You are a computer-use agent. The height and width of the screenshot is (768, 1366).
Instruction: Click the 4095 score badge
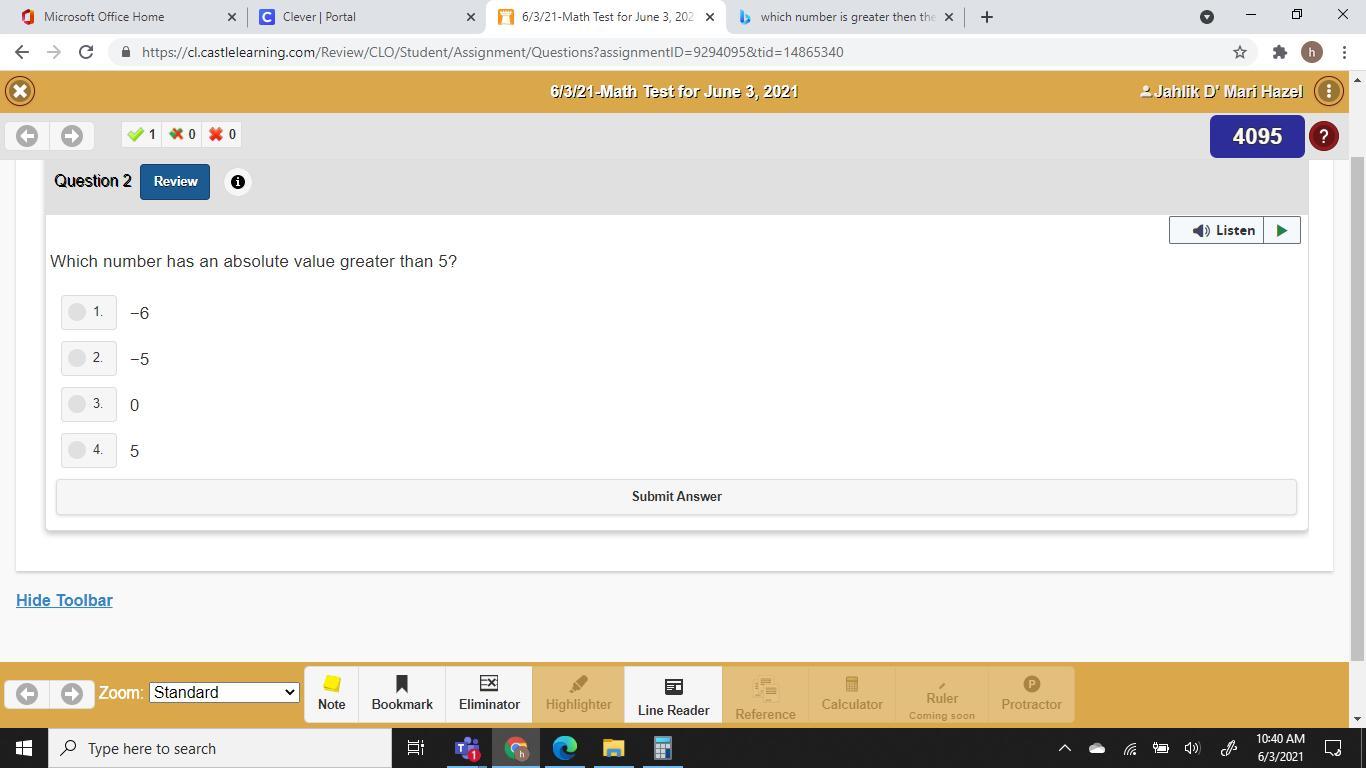pyautogui.click(x=1257, y=137)
